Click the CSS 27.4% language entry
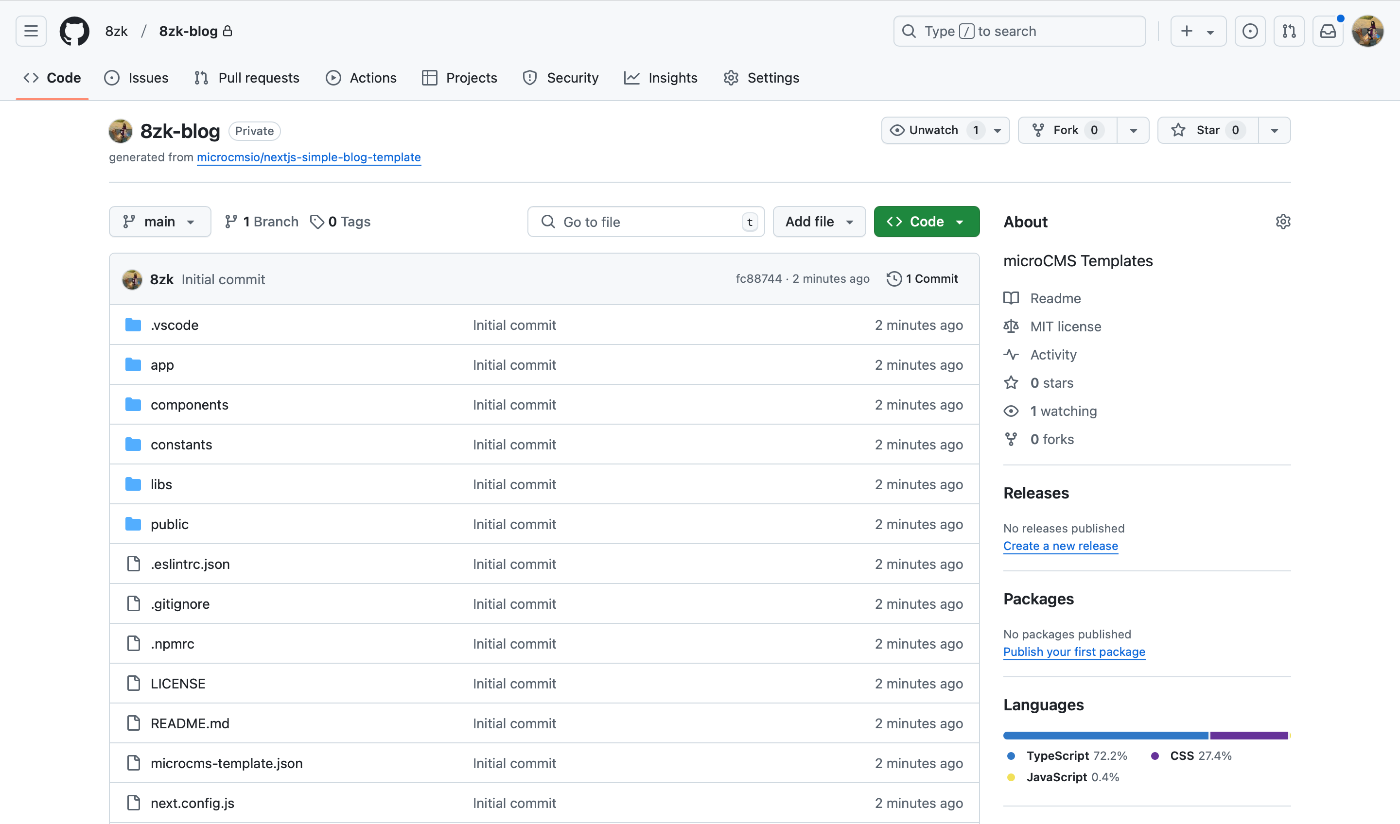Viewport: 1400px width, 824px height. [x=1191, y=756]
